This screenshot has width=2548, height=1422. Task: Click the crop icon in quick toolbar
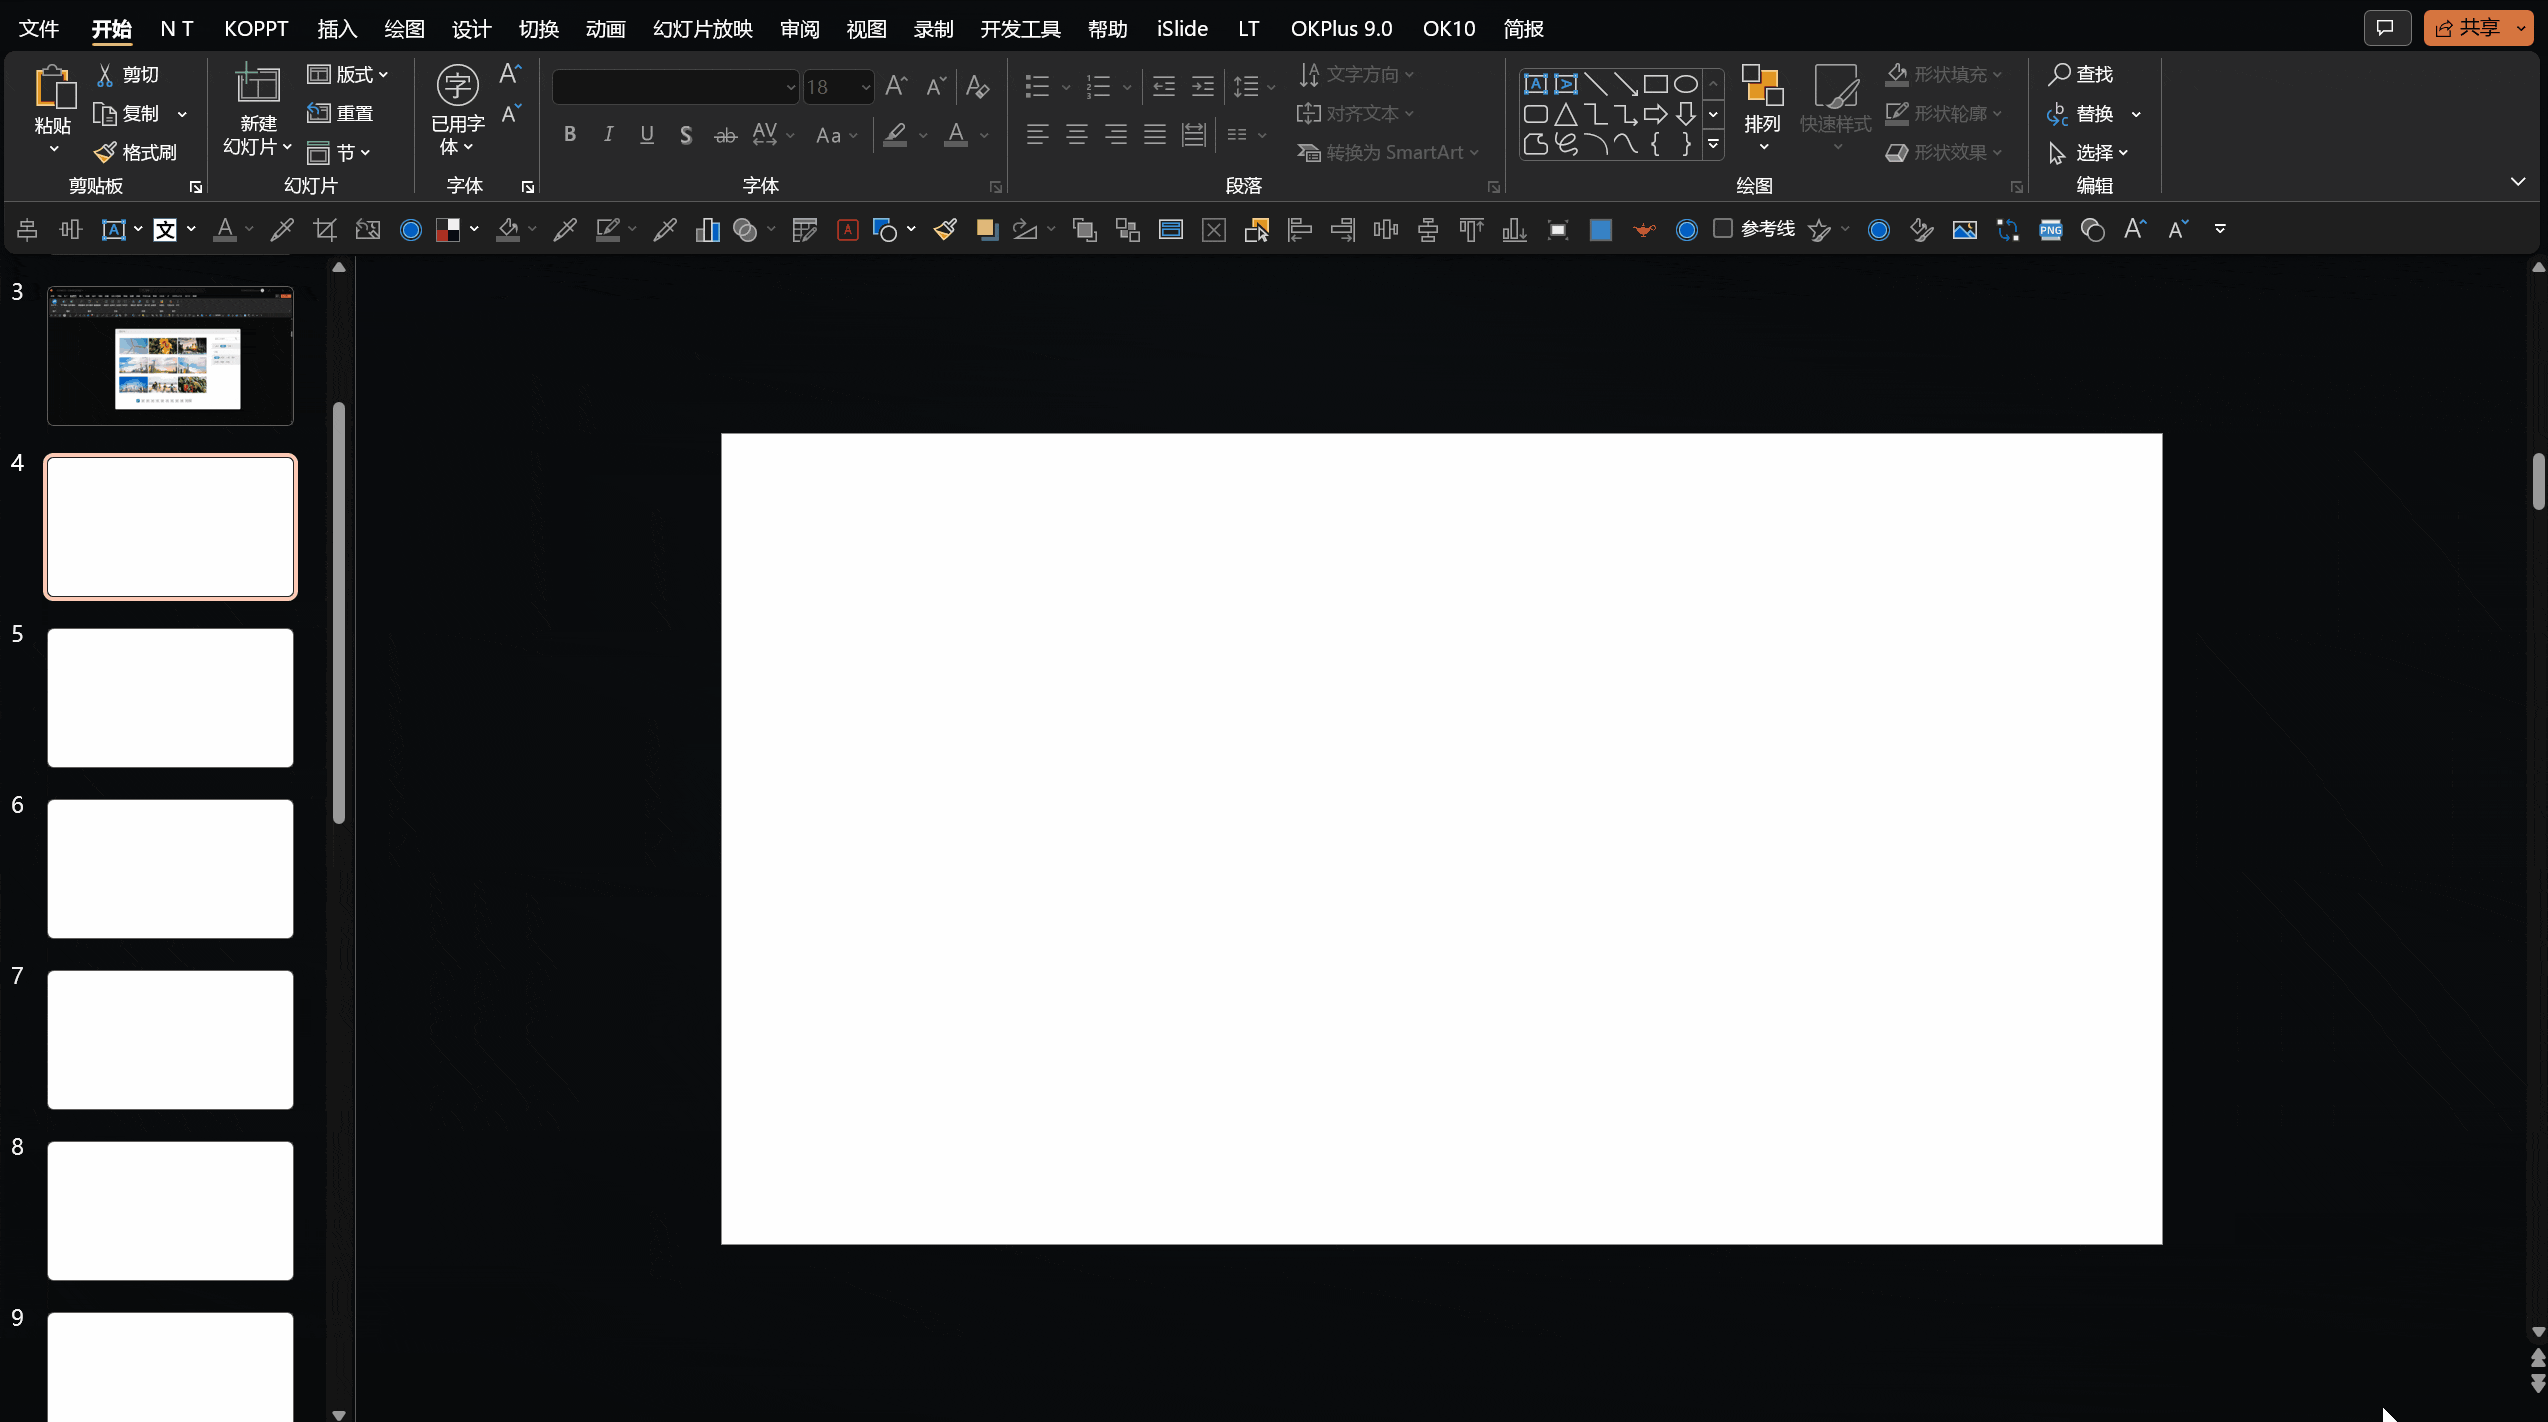(x=325, y=230)
